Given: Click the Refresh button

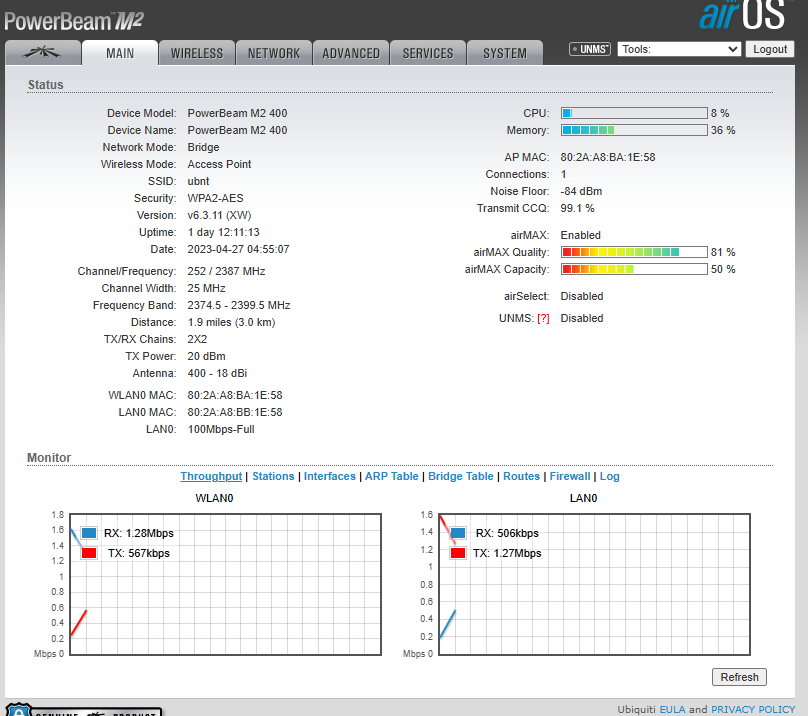Looking at the screenshot, I should coord(739,677).
